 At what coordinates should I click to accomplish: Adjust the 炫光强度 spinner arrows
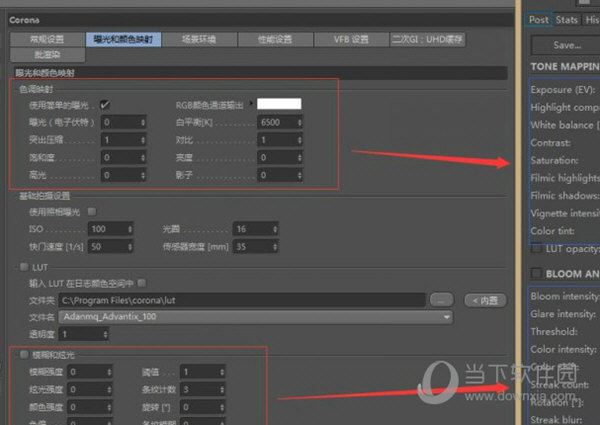(x=109, y=389)
